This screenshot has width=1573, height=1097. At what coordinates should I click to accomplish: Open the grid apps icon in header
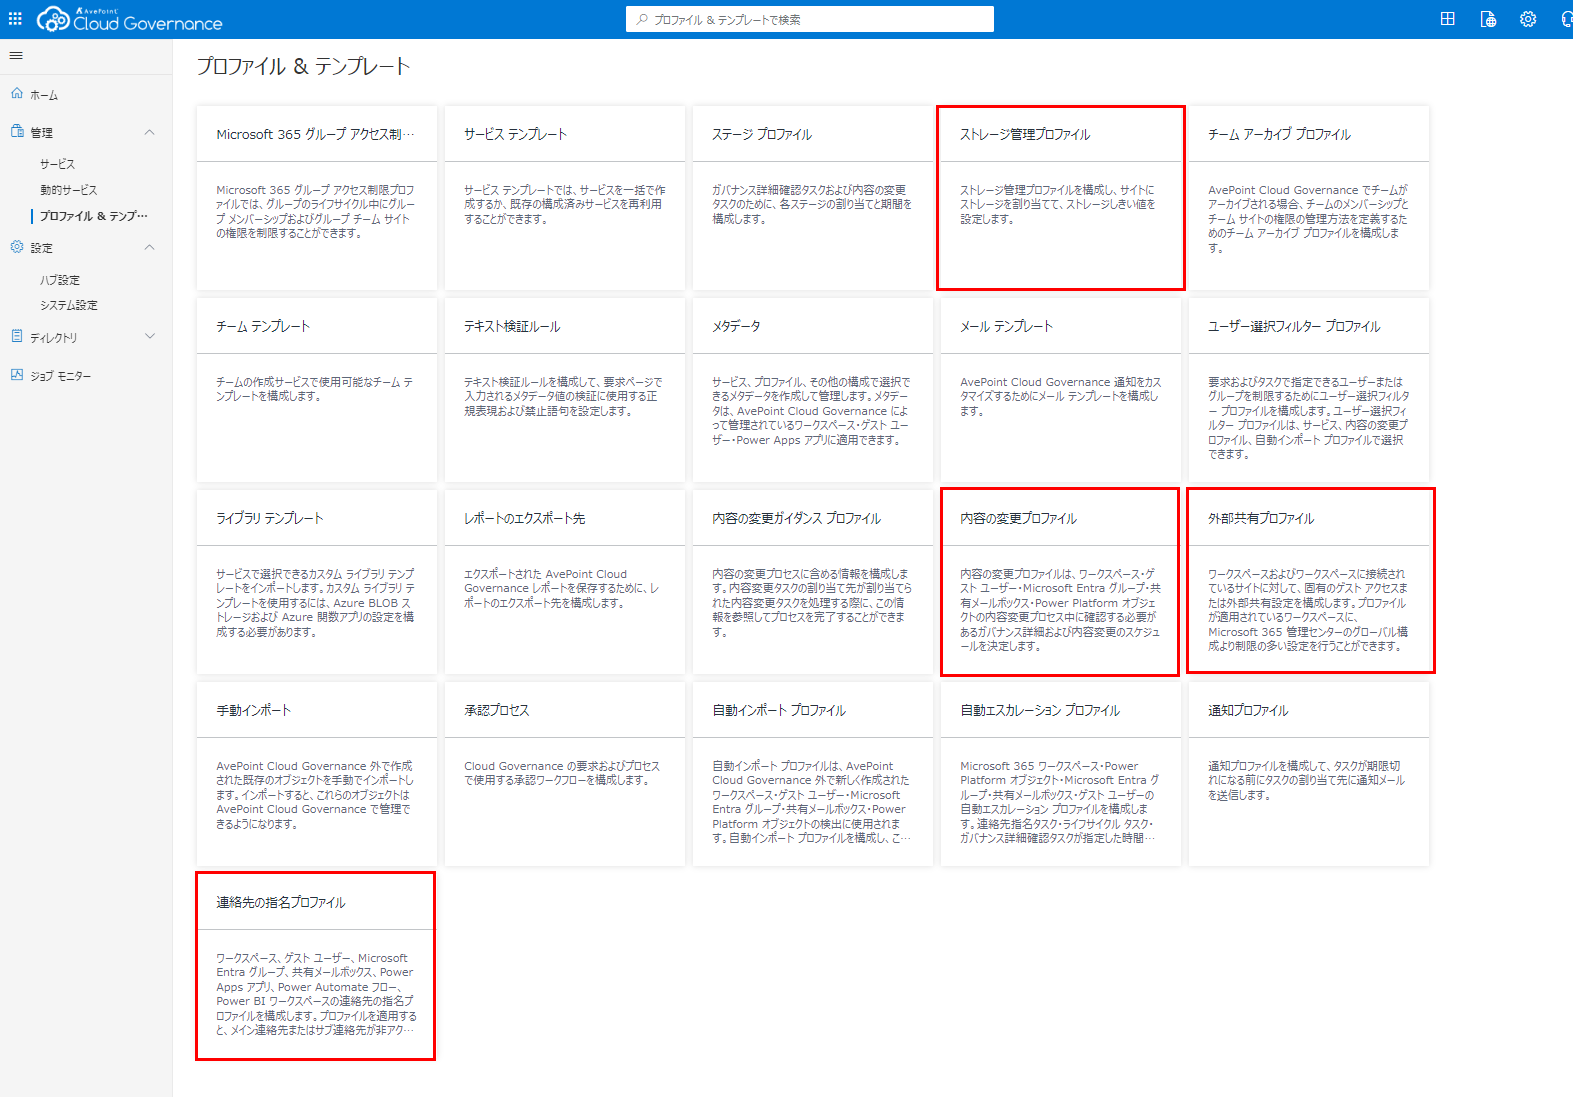point(1447,19)
